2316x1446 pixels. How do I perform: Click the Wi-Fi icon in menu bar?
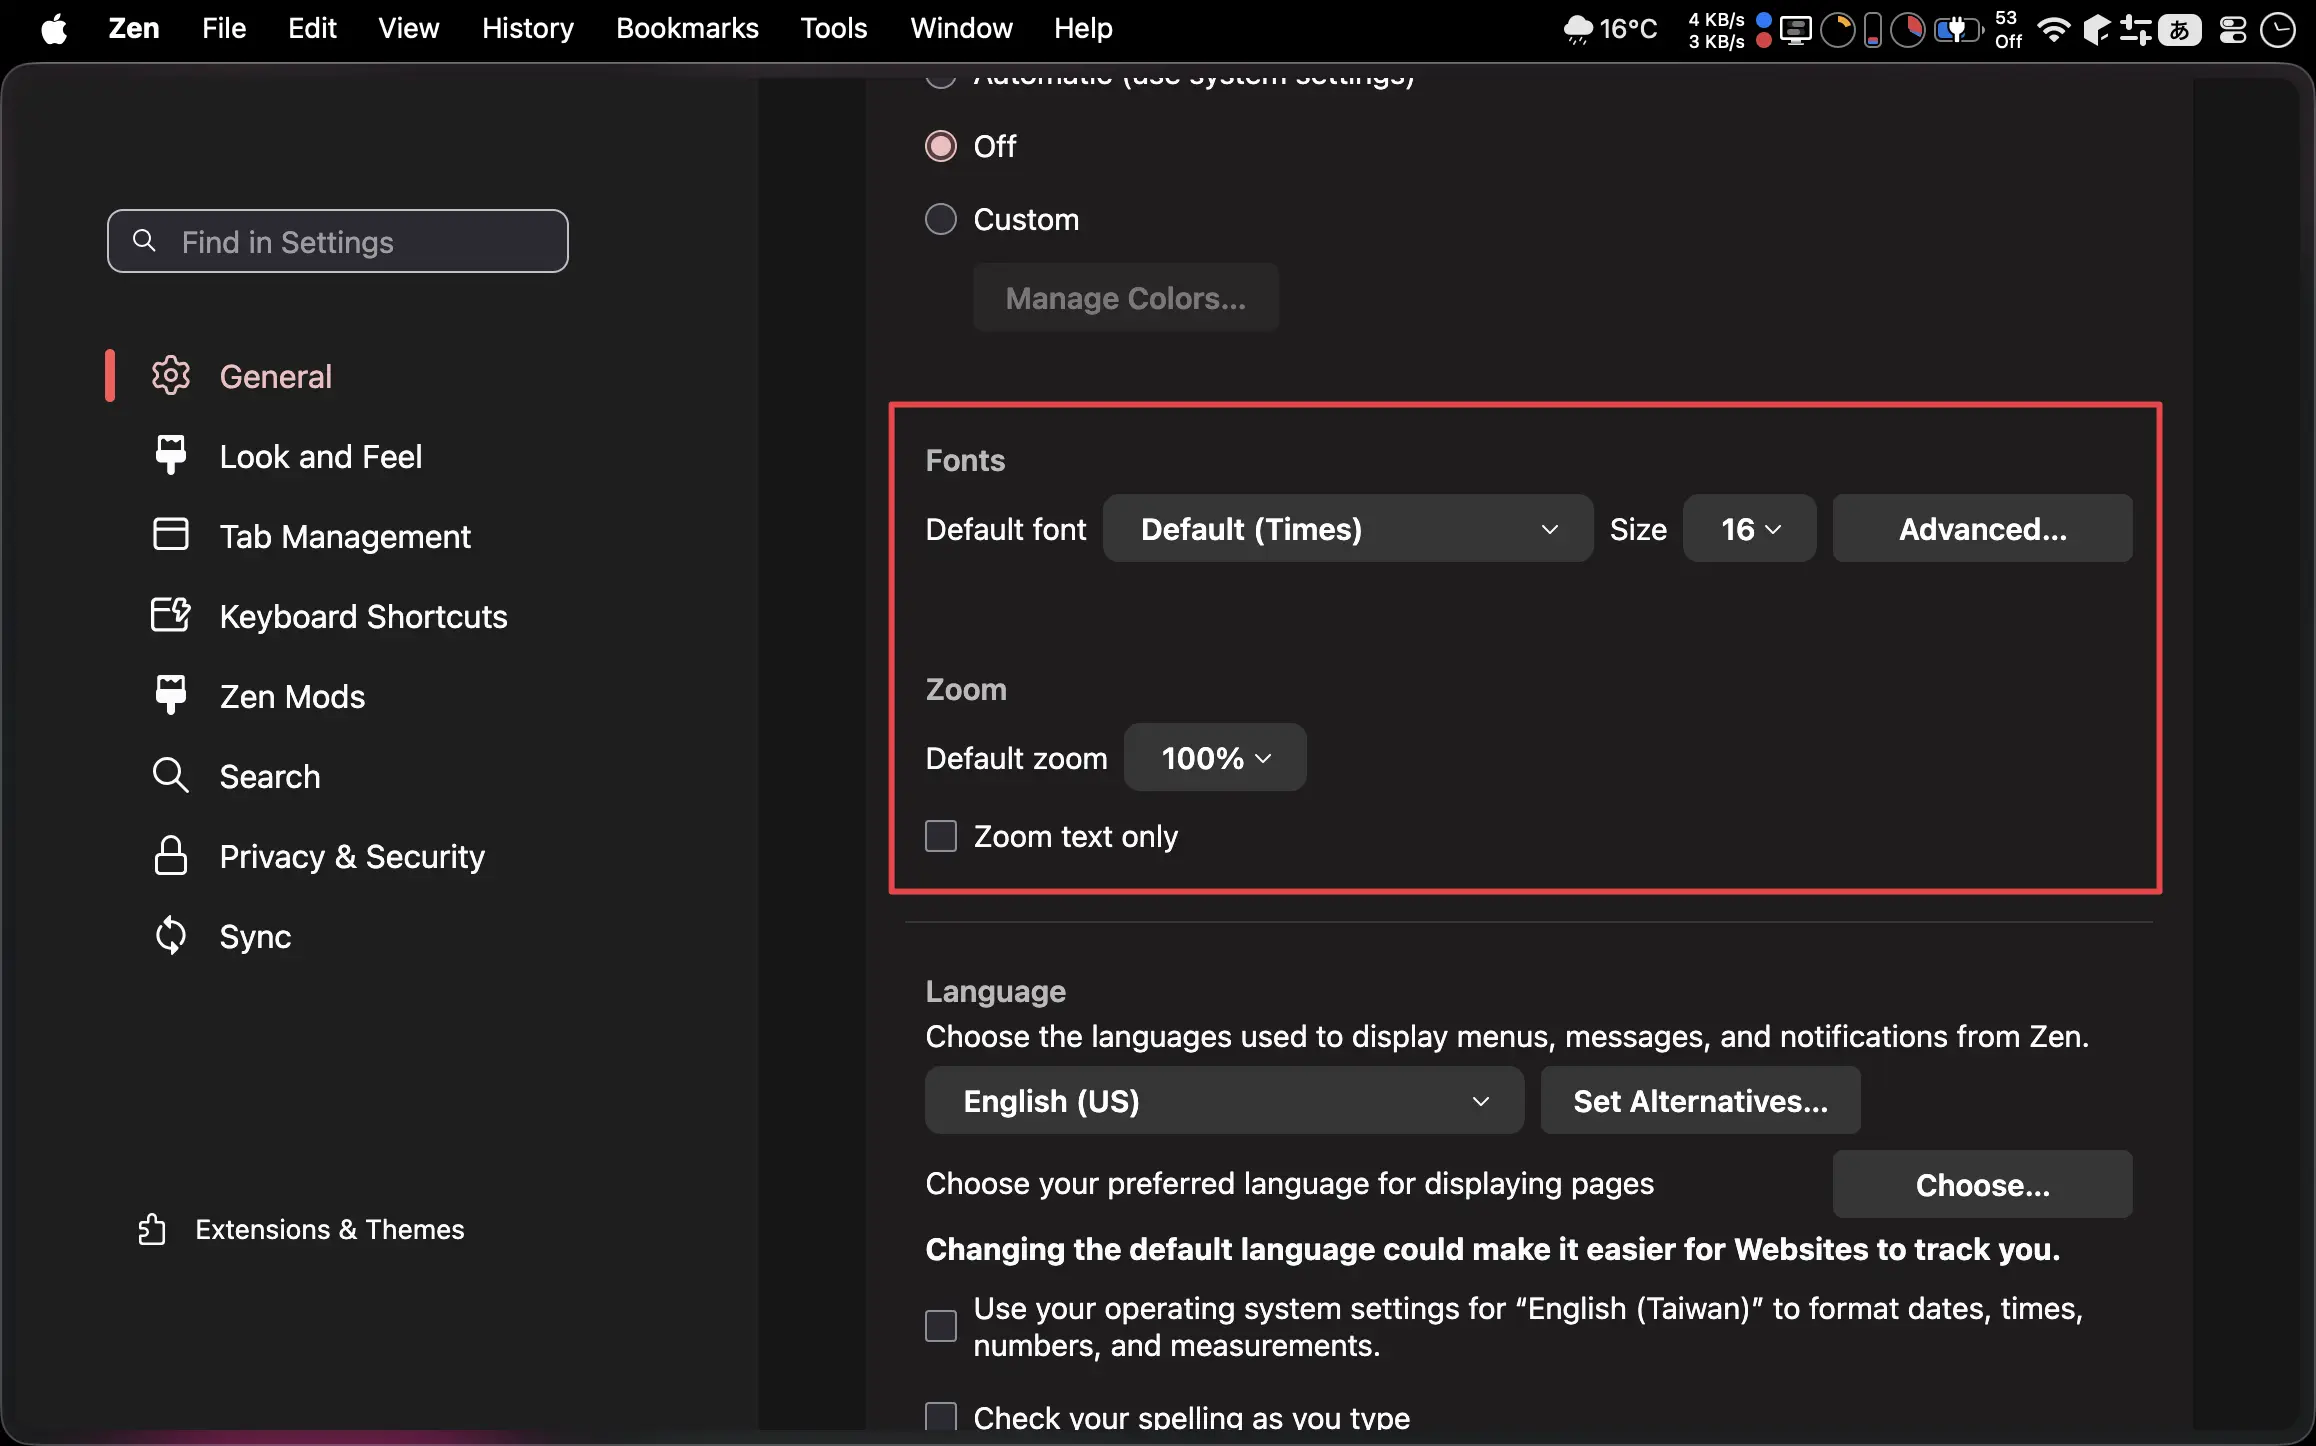tap(2053, 29)
